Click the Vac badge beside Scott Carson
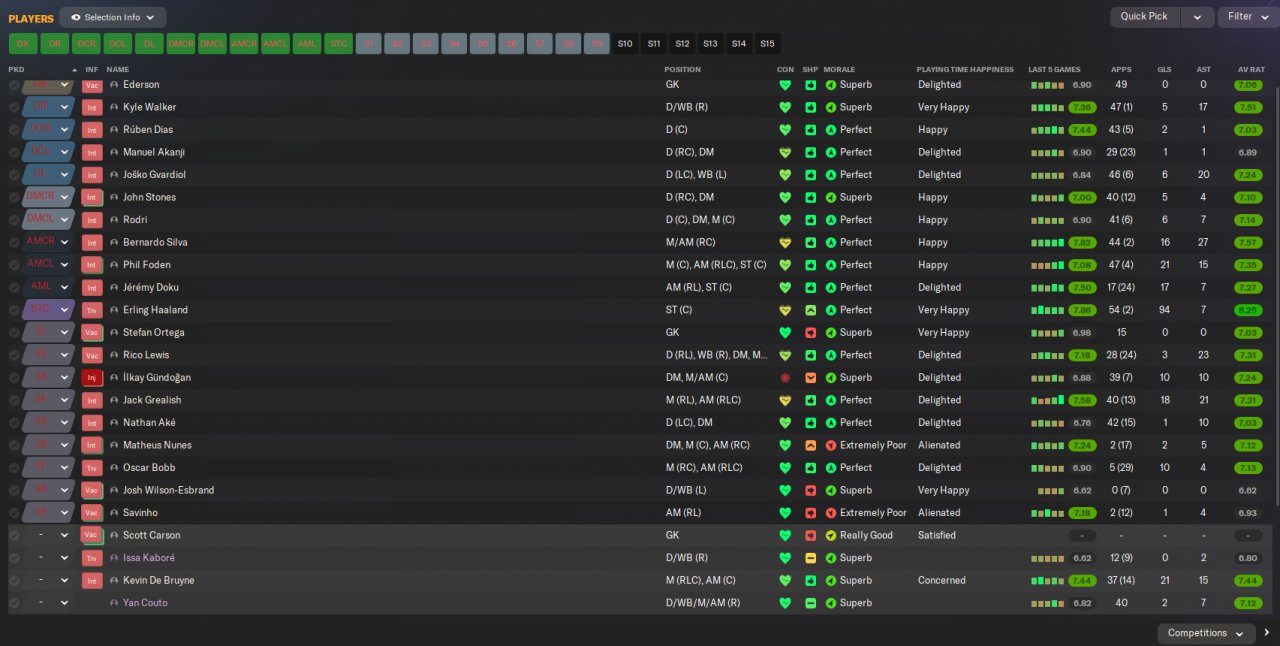Image resolution: width=1280 pixels, height=646 pixels. point(92,535)
